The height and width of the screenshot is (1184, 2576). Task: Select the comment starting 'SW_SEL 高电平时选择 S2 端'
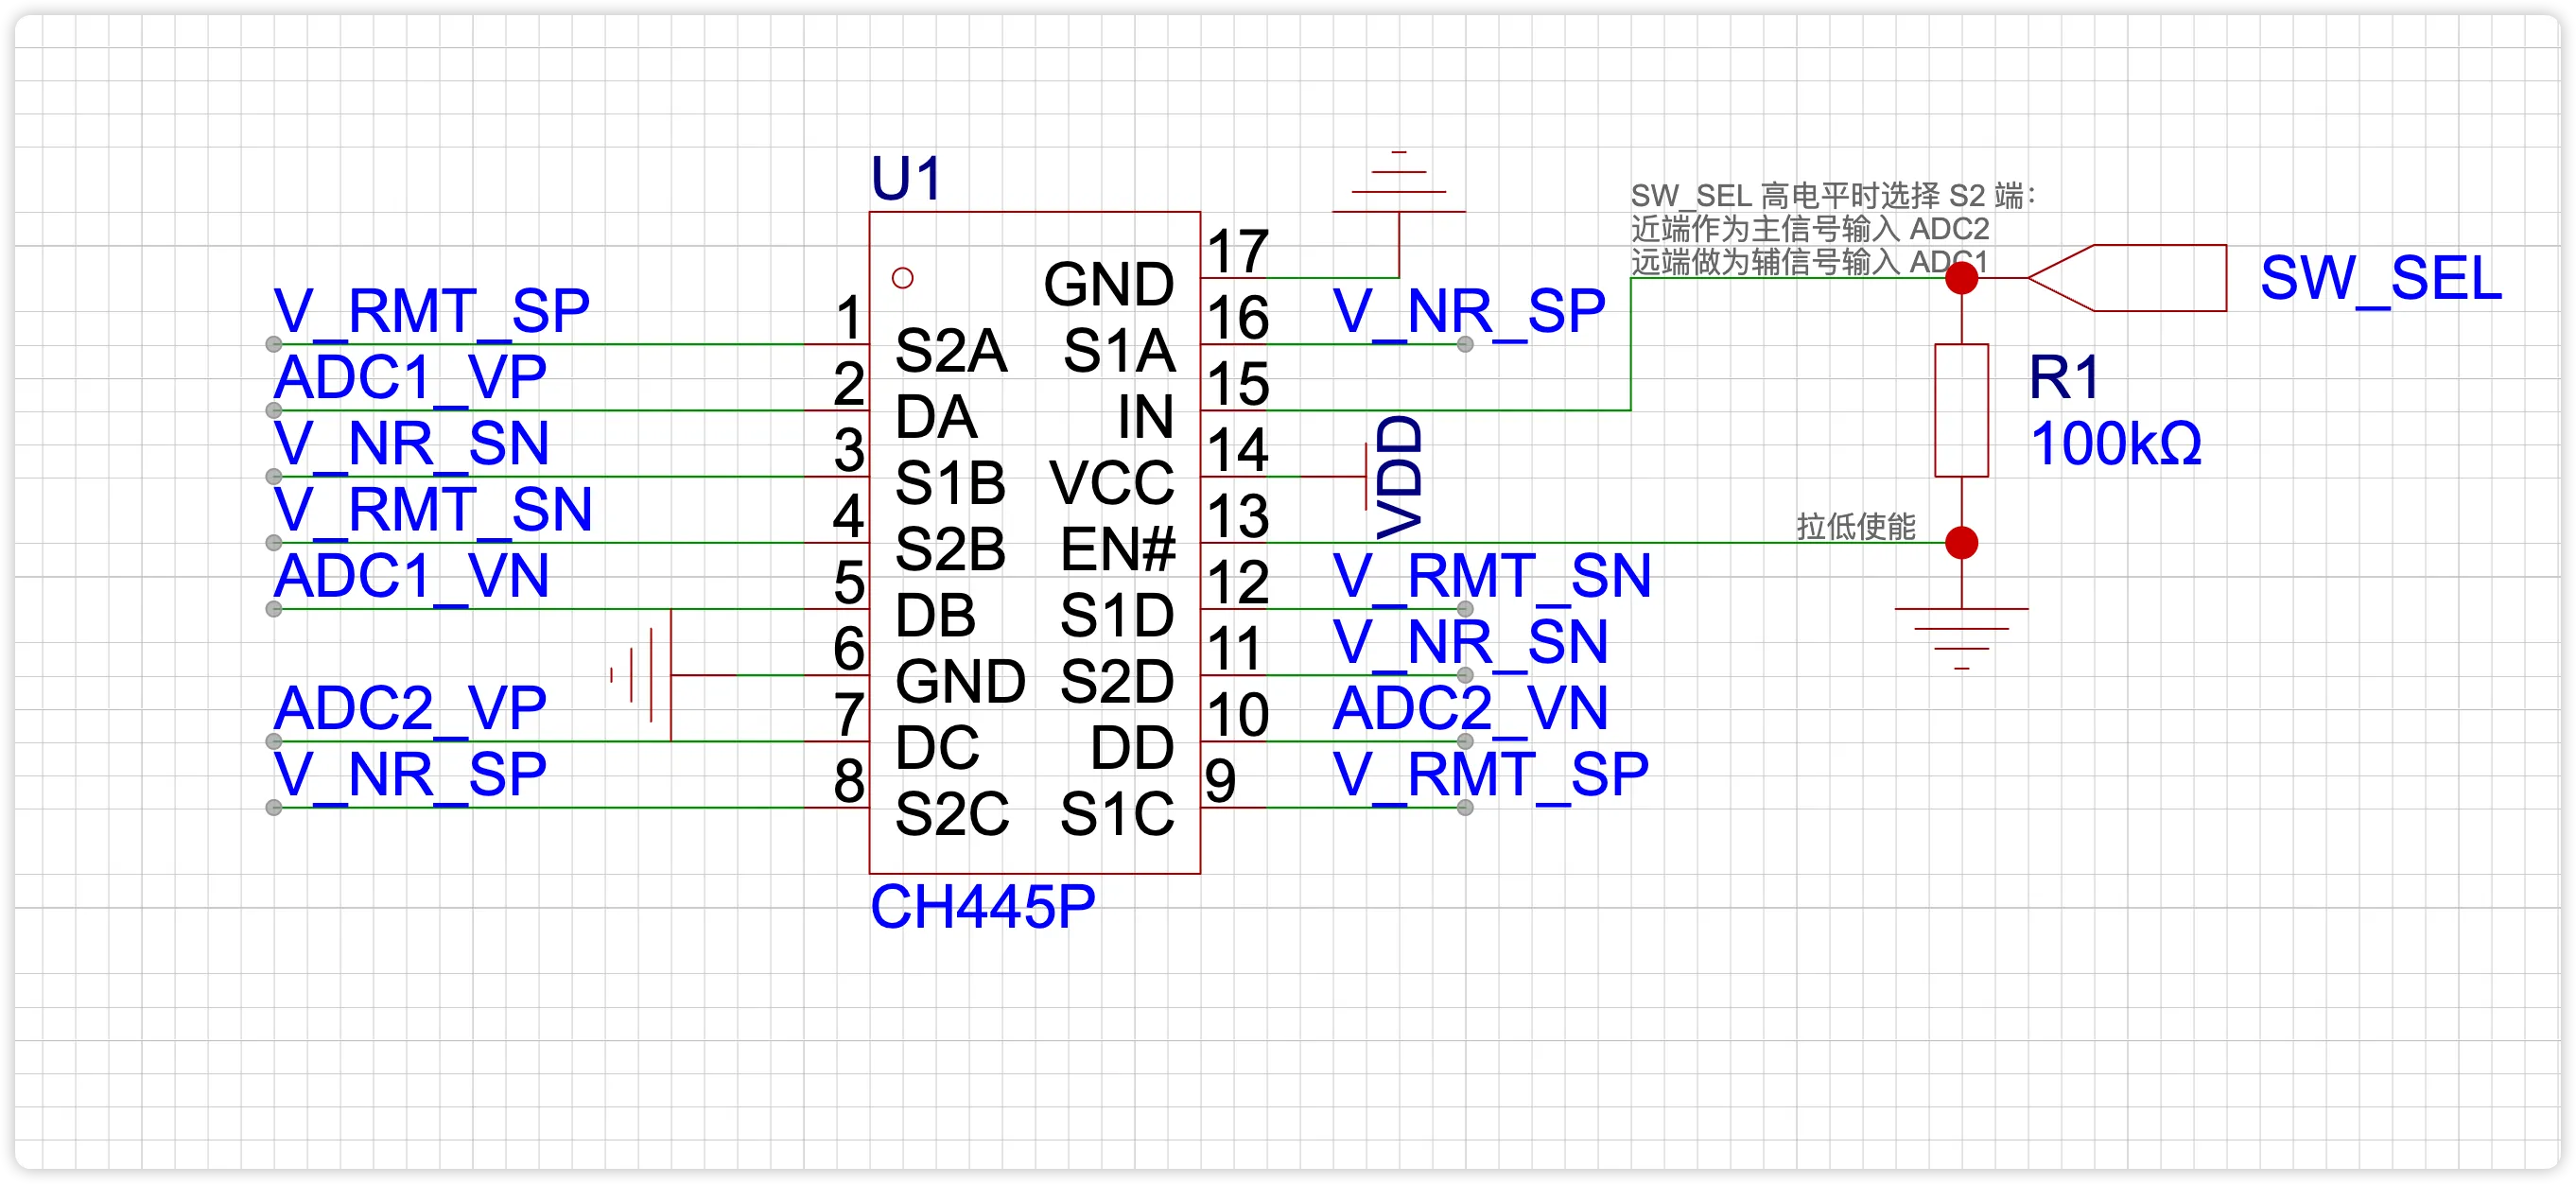(x=1833, y=228)
